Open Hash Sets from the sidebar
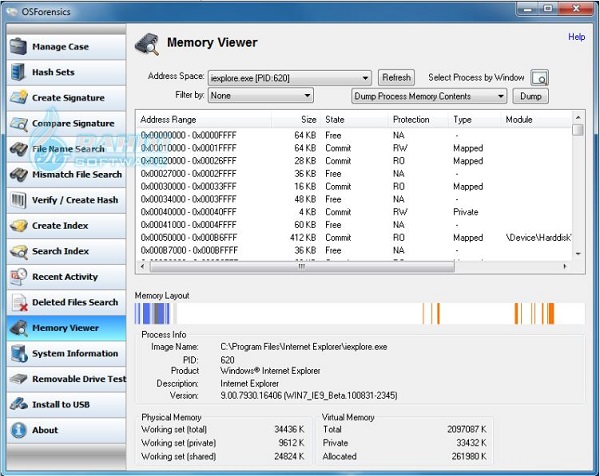Screen dimensions: 600x476 [52, 72]
